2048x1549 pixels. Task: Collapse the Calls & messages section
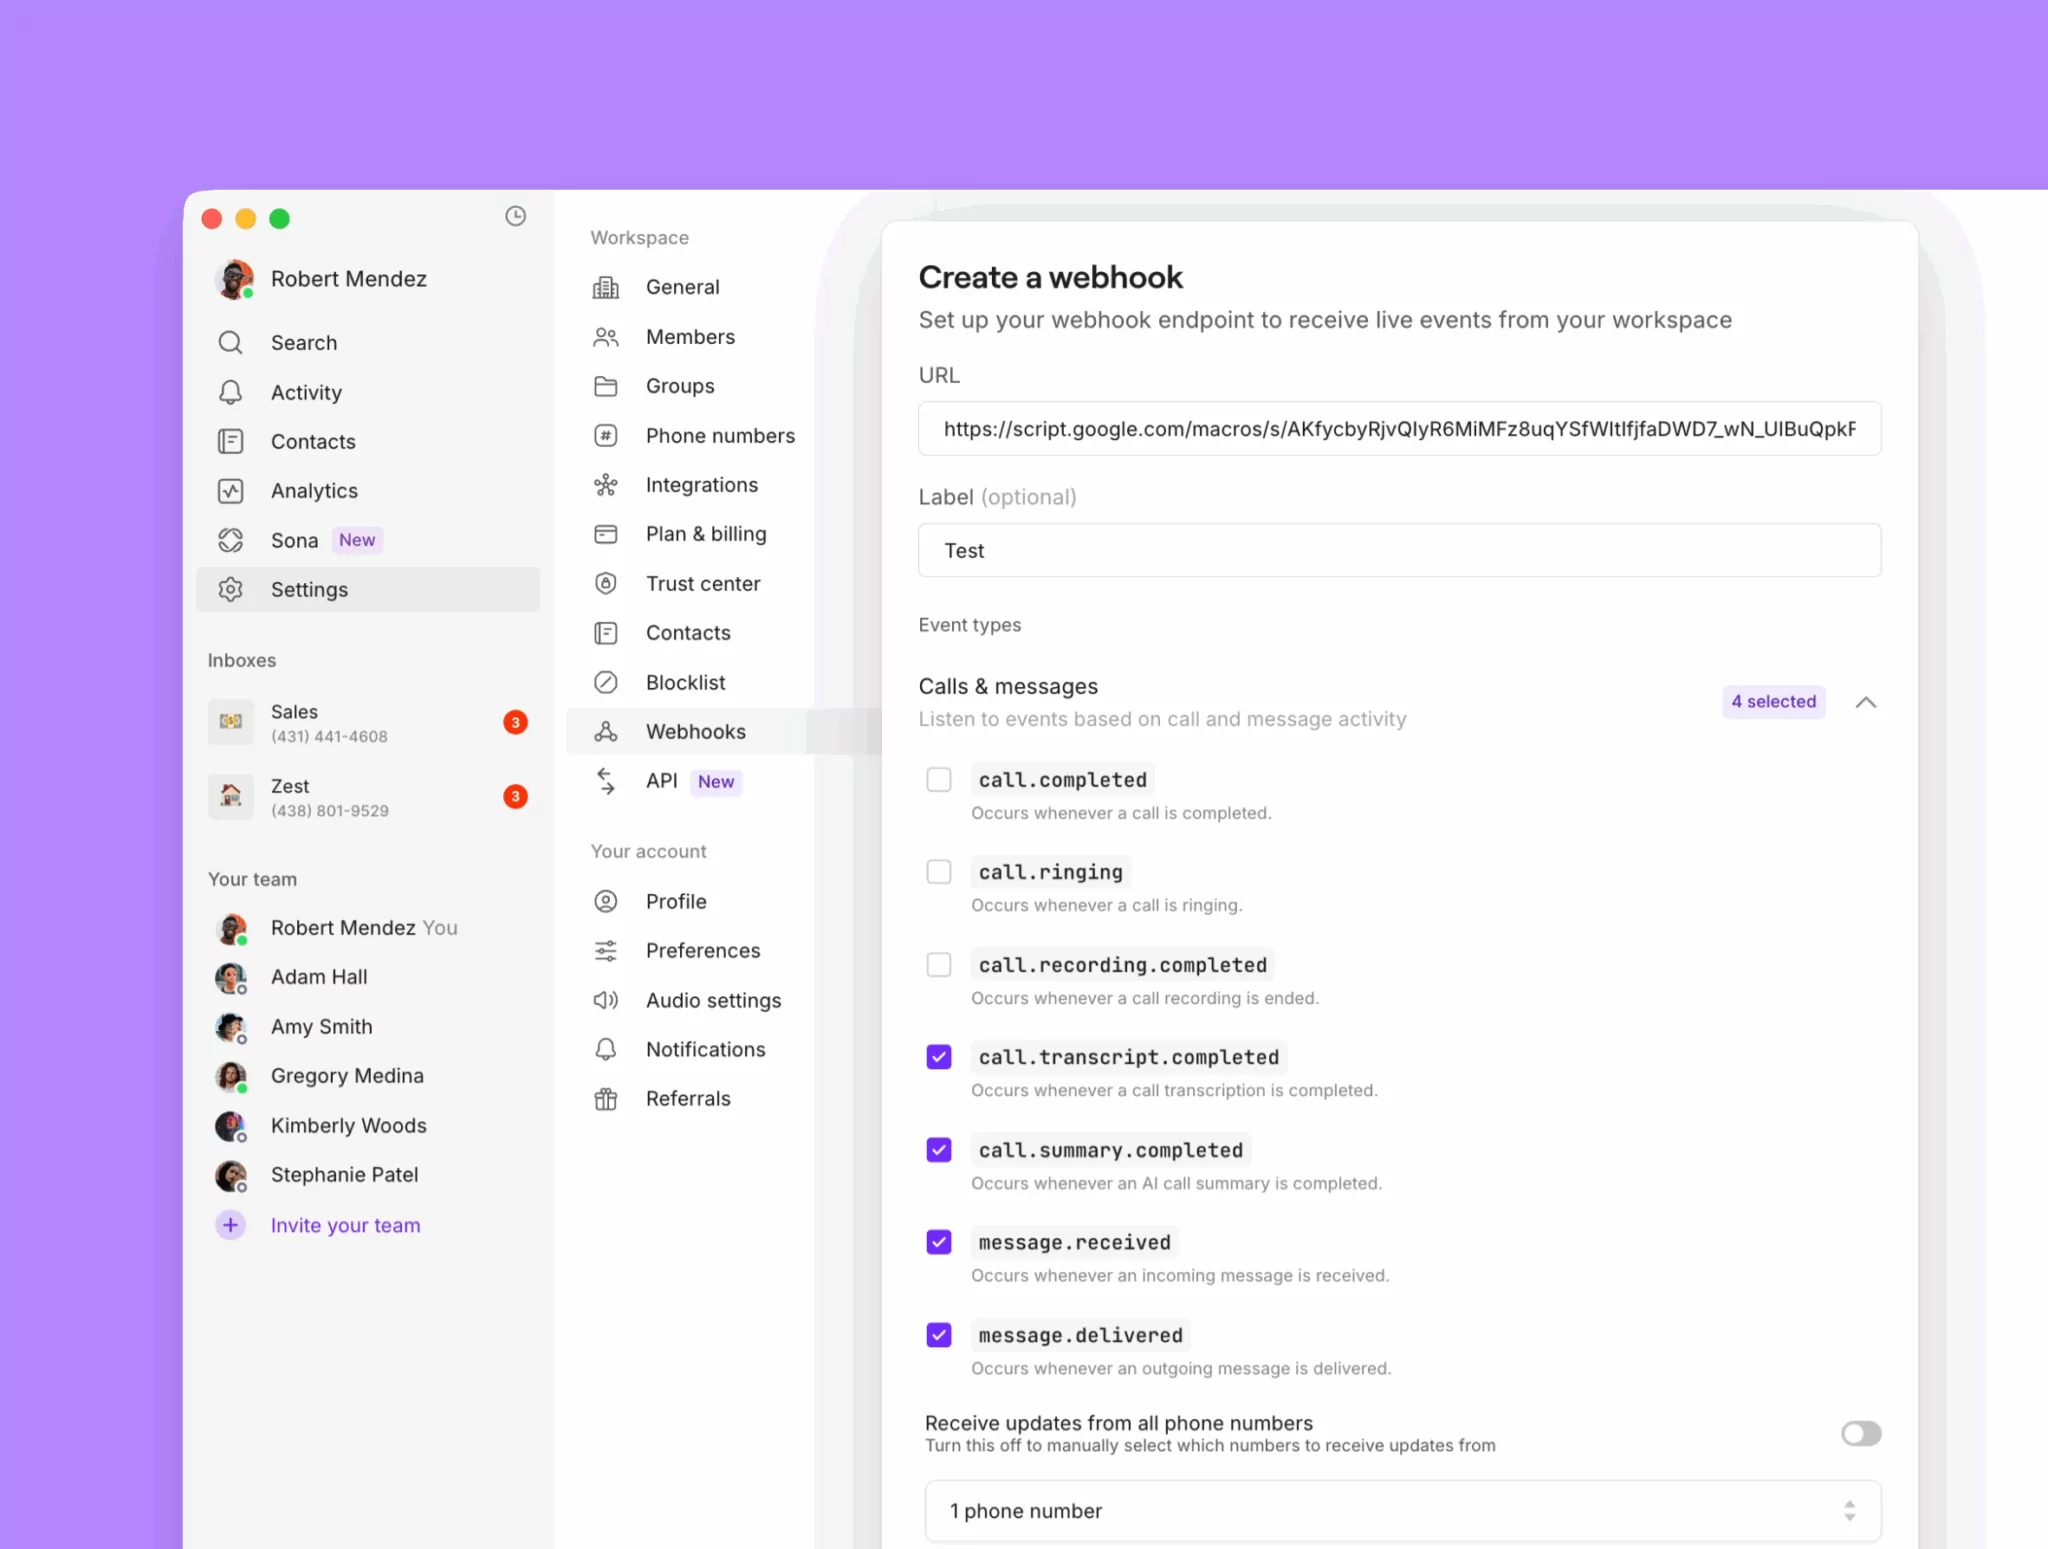(x=1866, y=701)
